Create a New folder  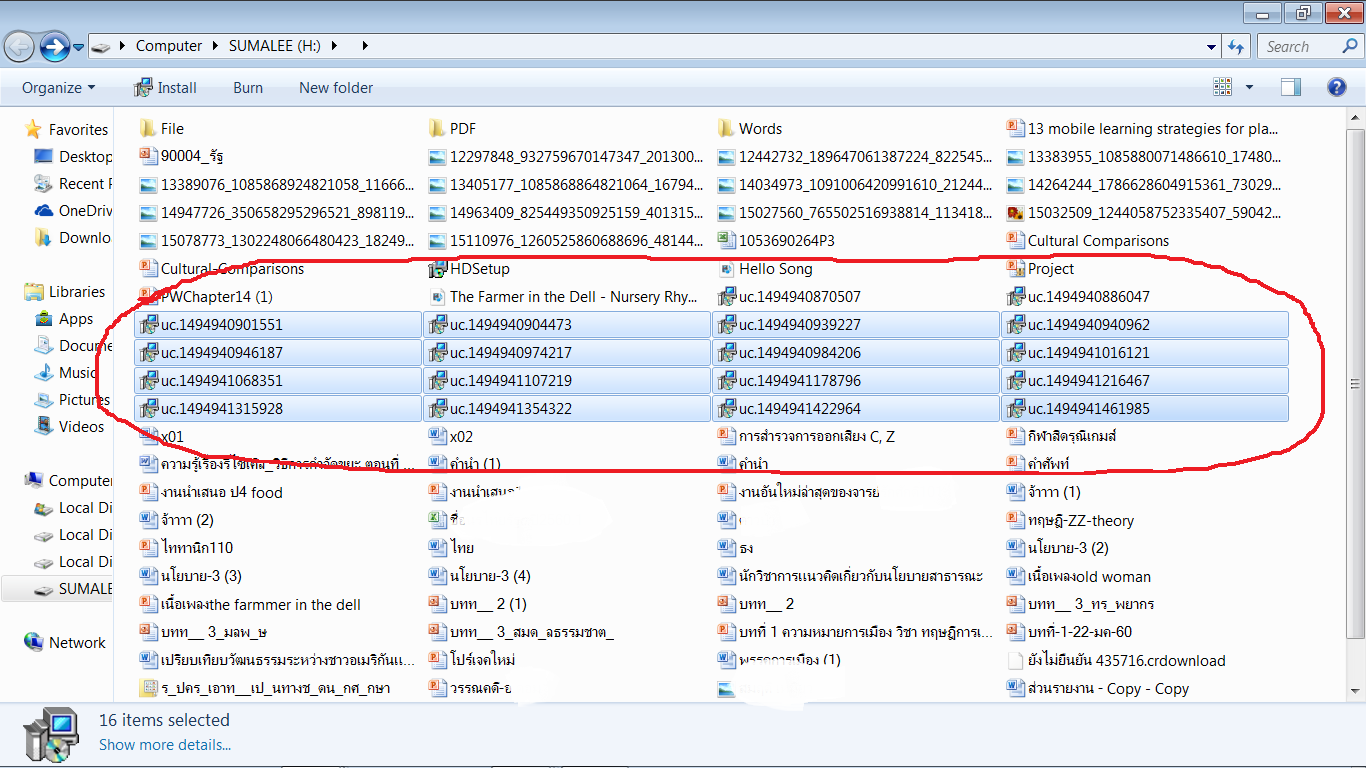(x=336, y=88)
